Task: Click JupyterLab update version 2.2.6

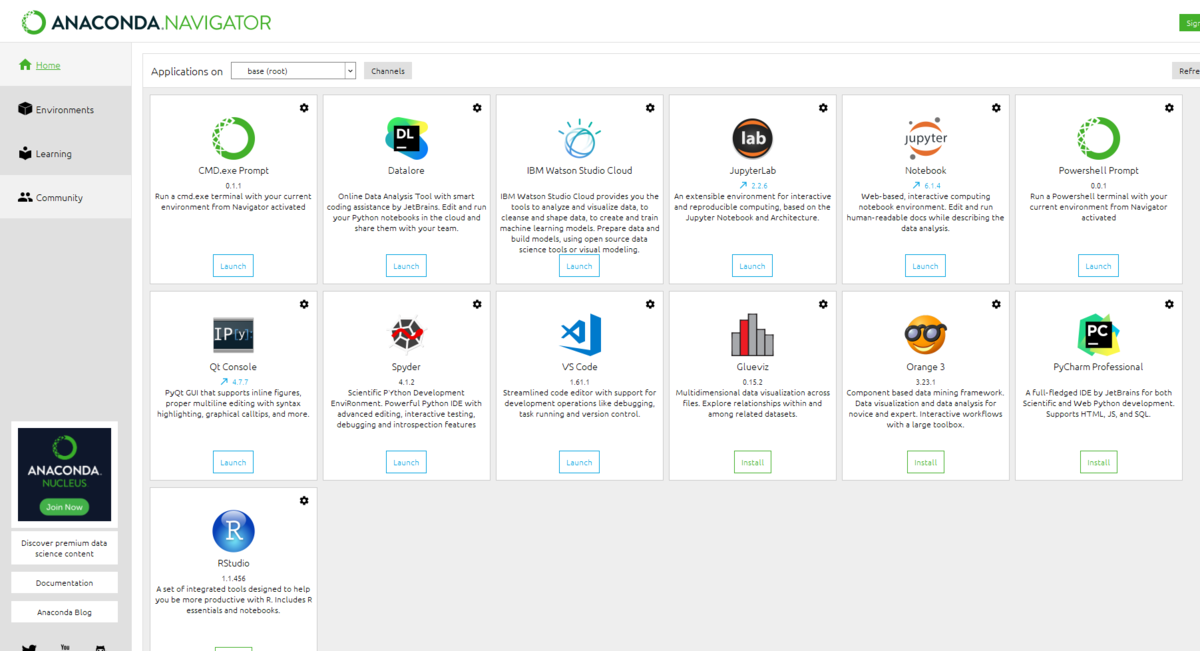Action: point(759,185)
